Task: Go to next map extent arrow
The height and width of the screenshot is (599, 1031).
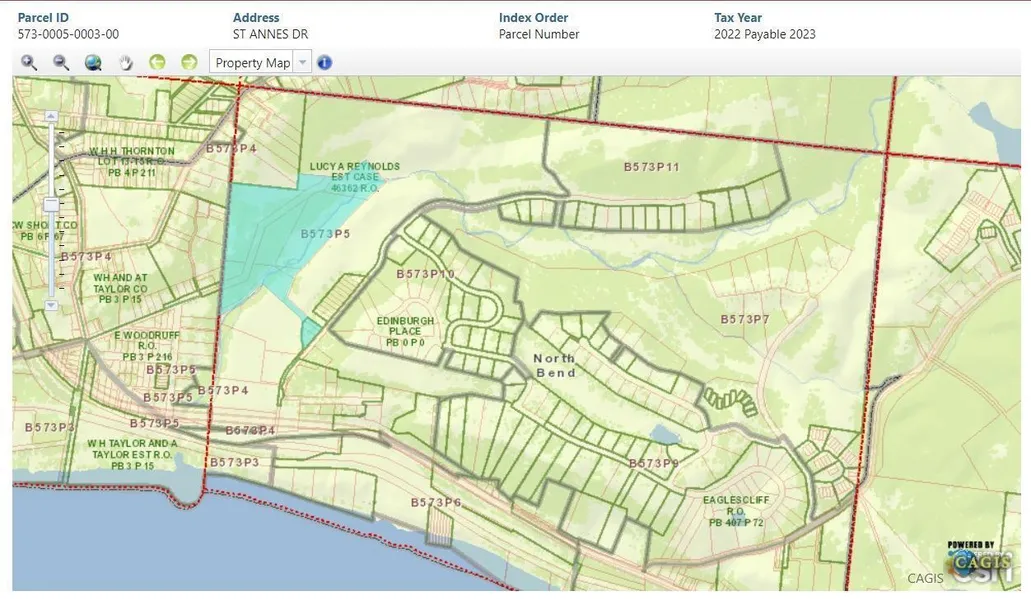Action: 189,63
